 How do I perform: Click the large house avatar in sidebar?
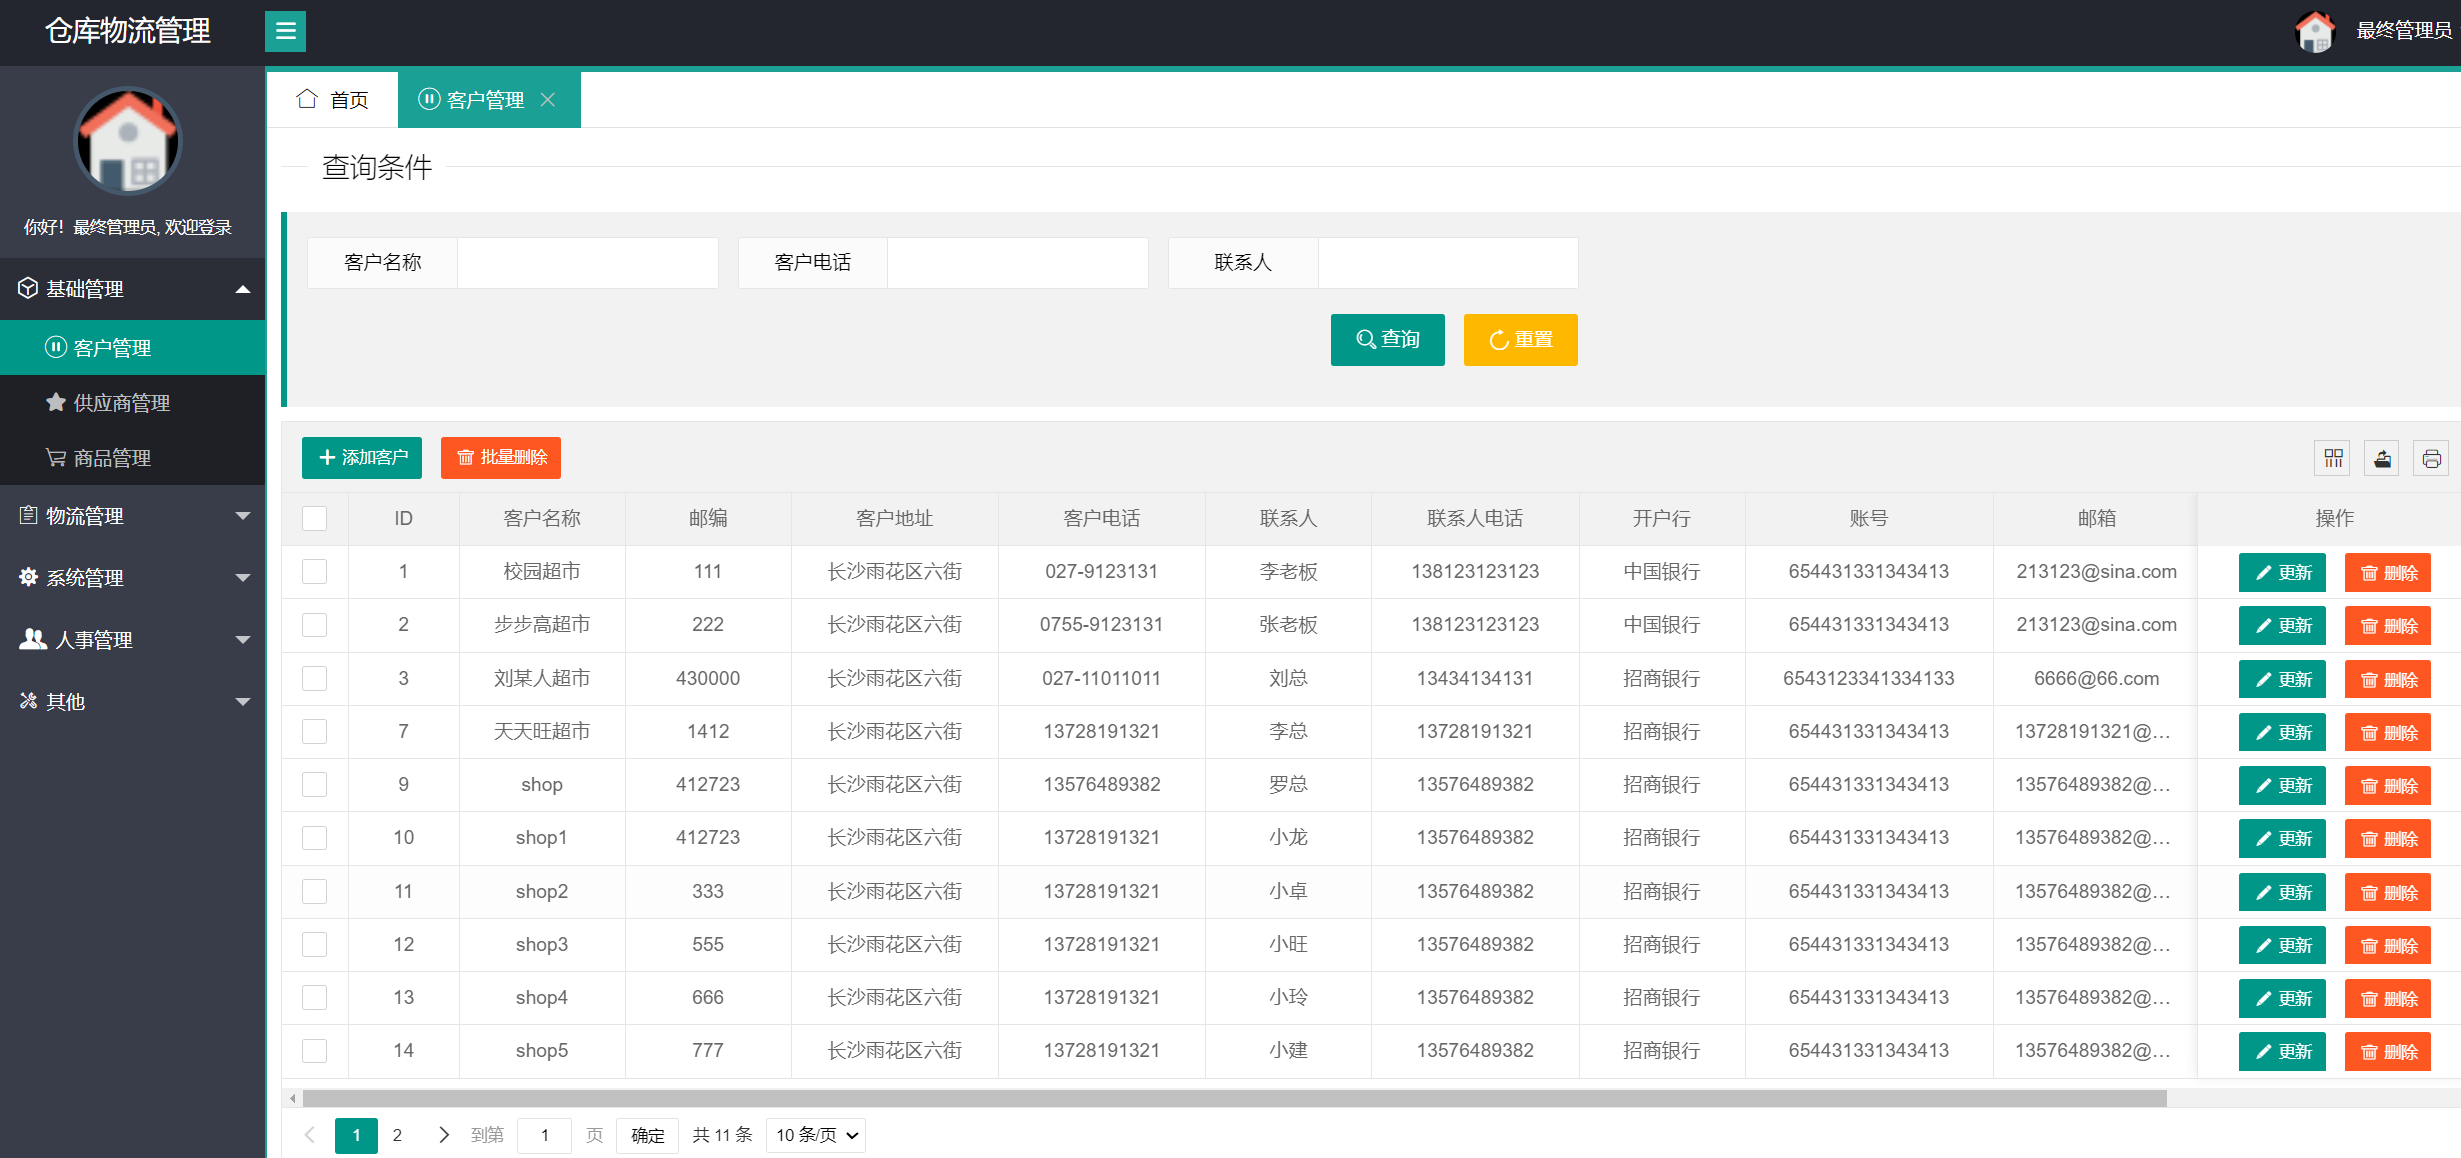point(128,141)
